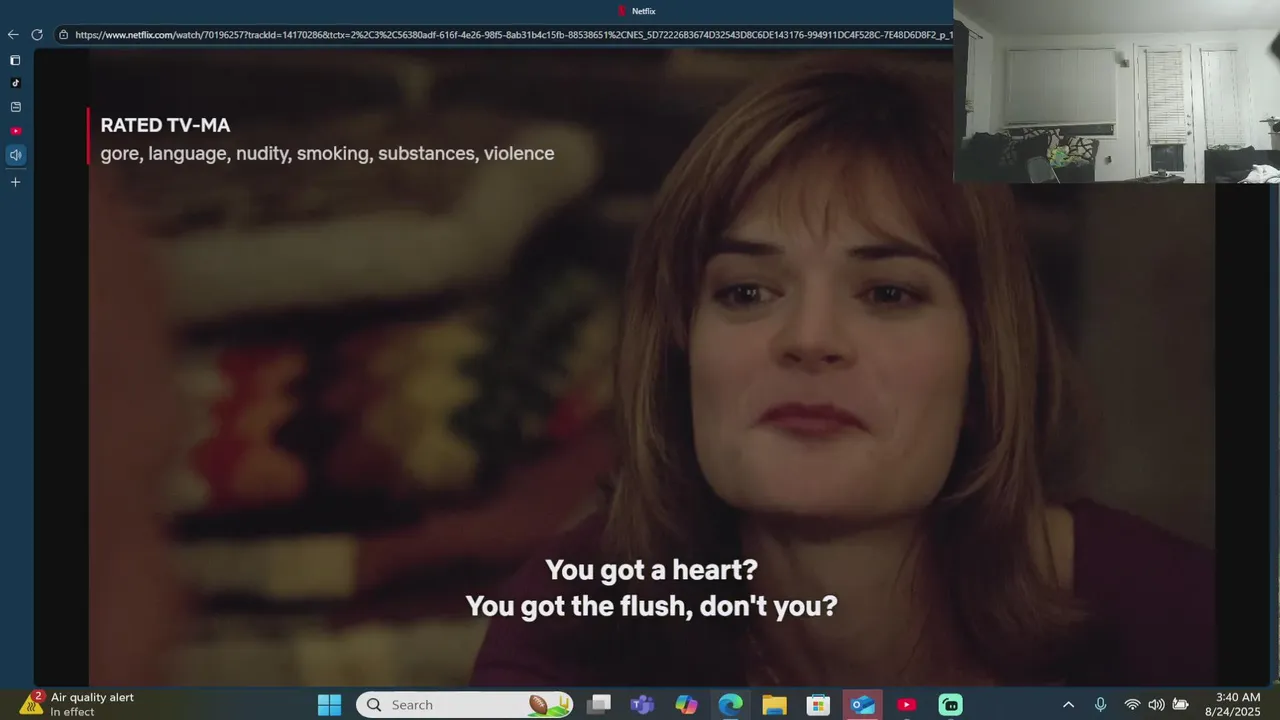The image size is (1280, 720).
Task: Reload the Netflix page
Action: click(x=37, y=34)
